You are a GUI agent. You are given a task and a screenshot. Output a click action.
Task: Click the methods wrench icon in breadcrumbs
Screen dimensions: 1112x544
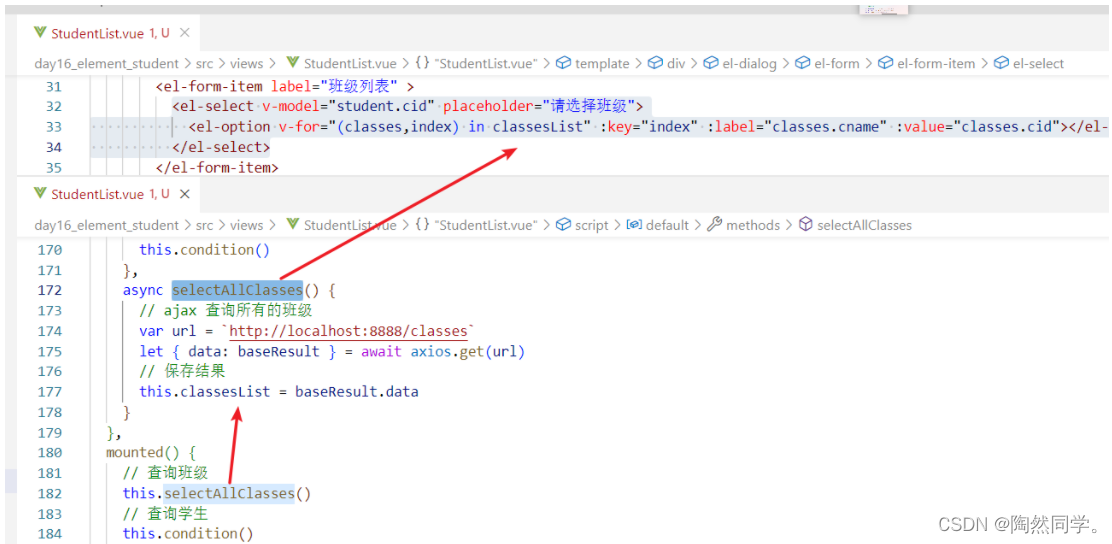715,225
